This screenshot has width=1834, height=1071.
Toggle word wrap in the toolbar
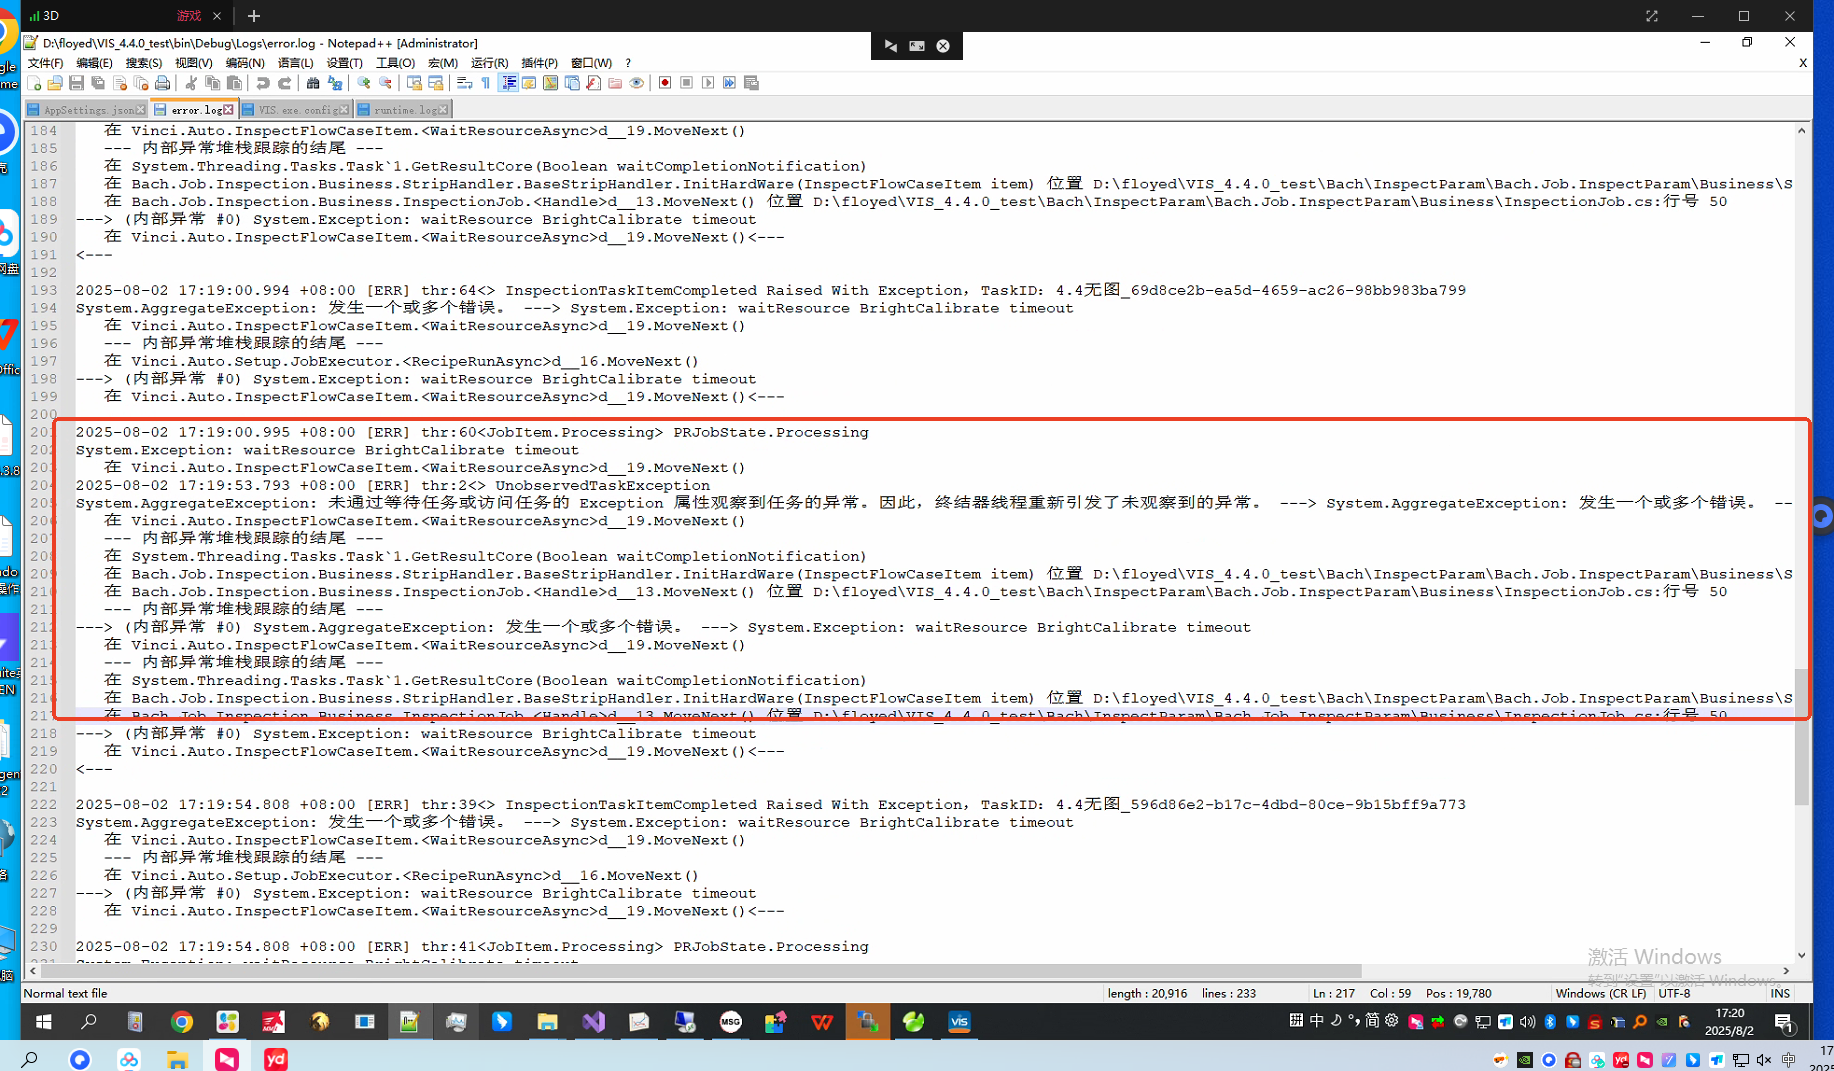(x=464, y=83)
